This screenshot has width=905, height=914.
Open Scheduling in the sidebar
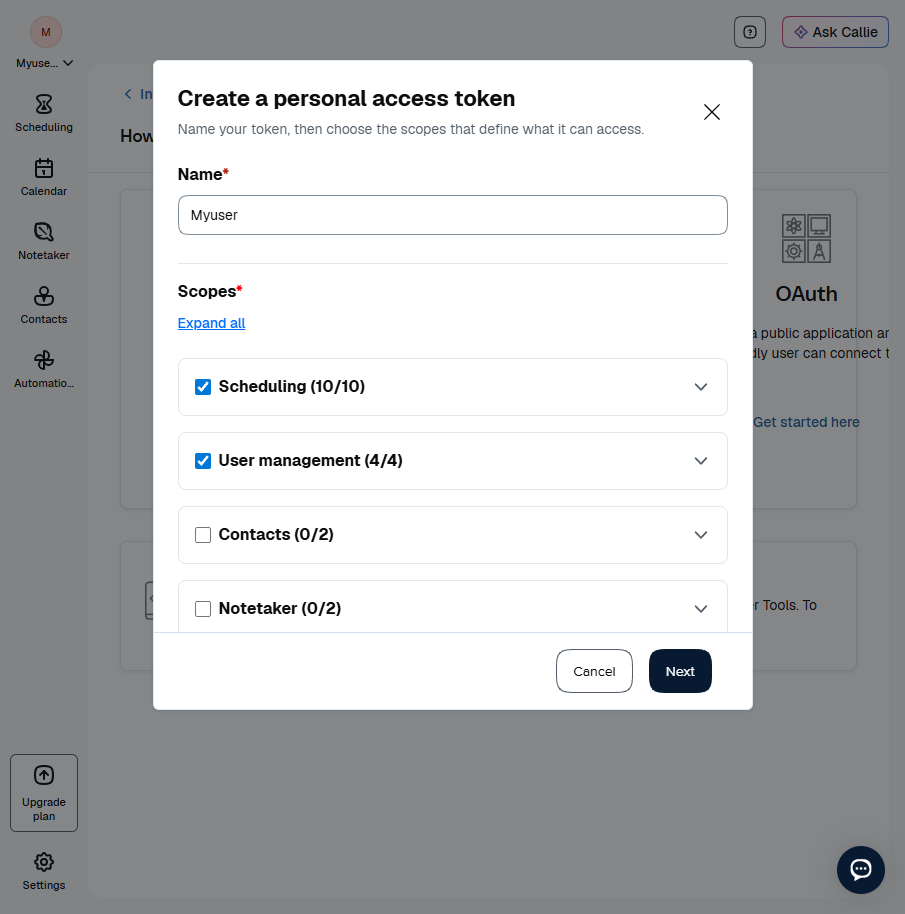tap(44, 113)
